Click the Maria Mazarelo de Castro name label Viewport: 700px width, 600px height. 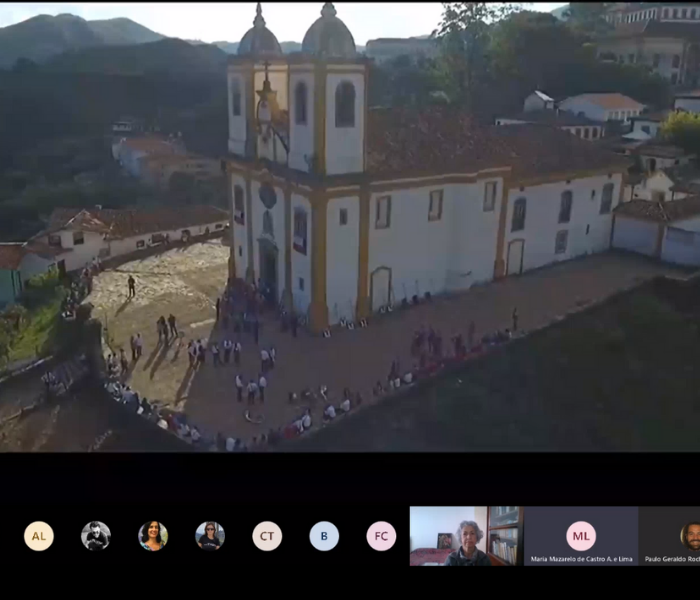(581, 559)
